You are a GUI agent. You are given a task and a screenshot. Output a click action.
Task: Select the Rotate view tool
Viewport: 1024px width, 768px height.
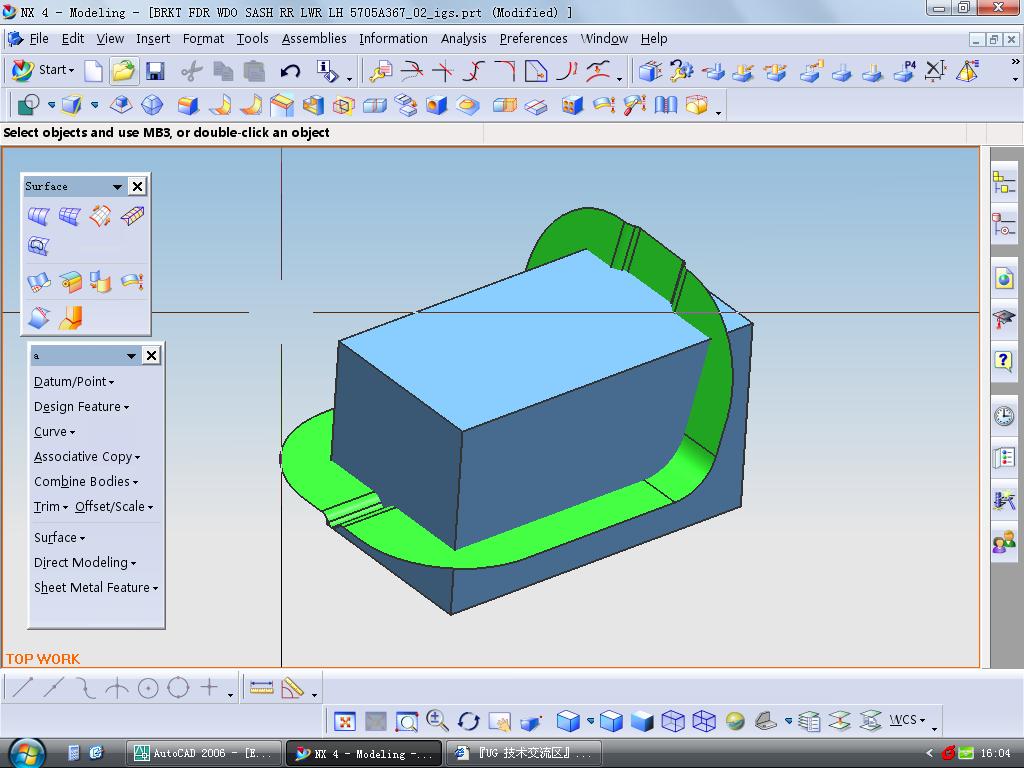468,721
